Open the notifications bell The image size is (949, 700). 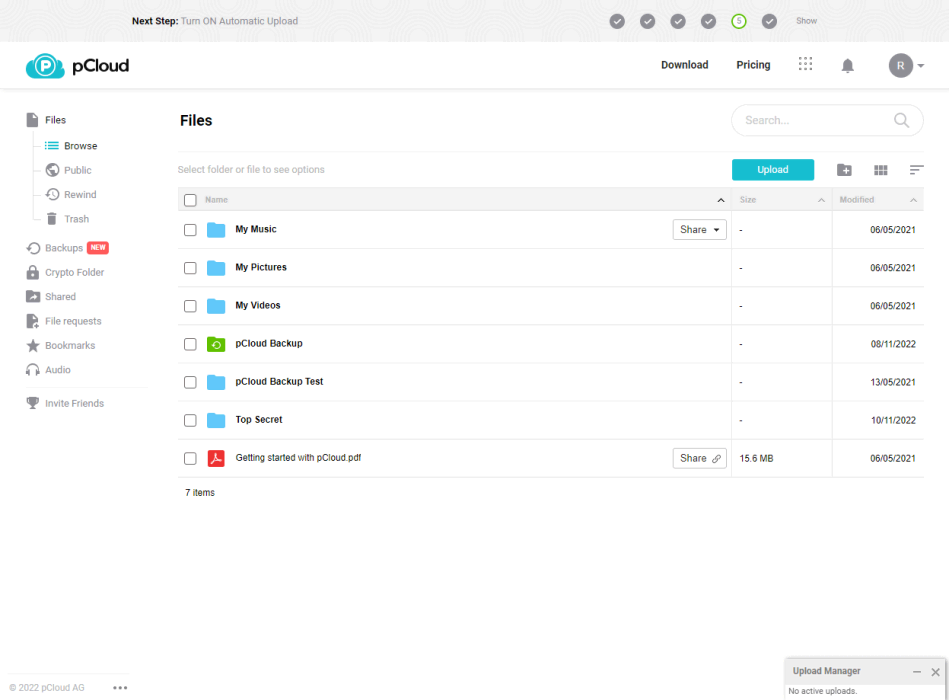click(848, 66)
